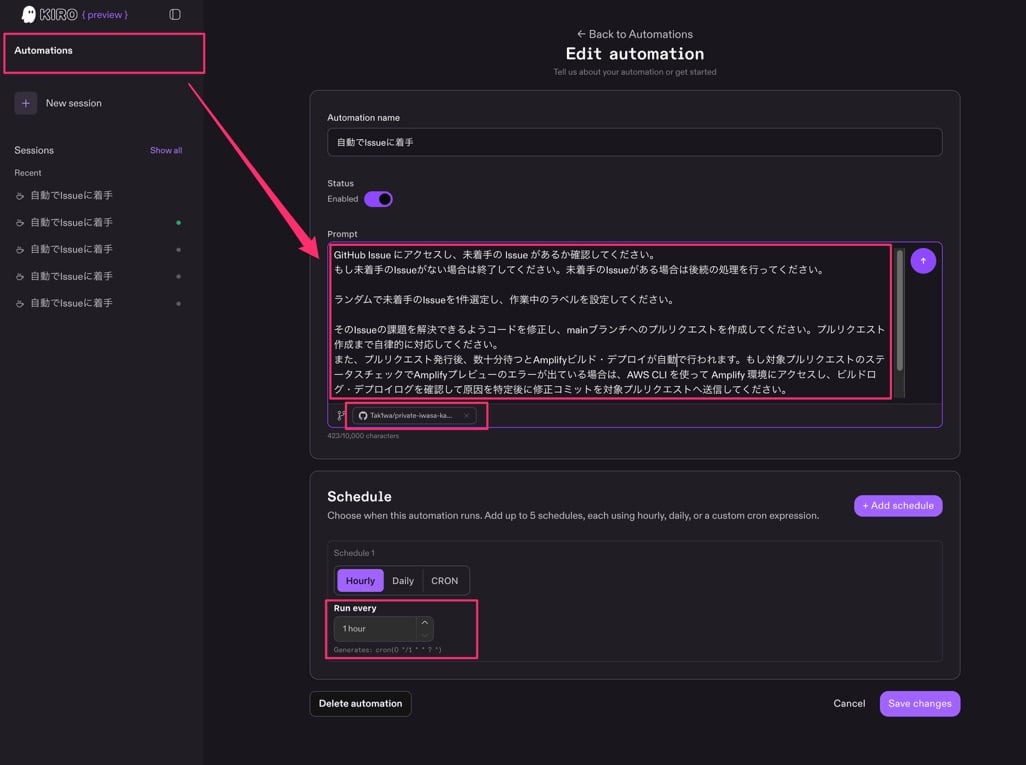Edit the Automation name field
The image size is (1026, 765).
pos(634,142)
